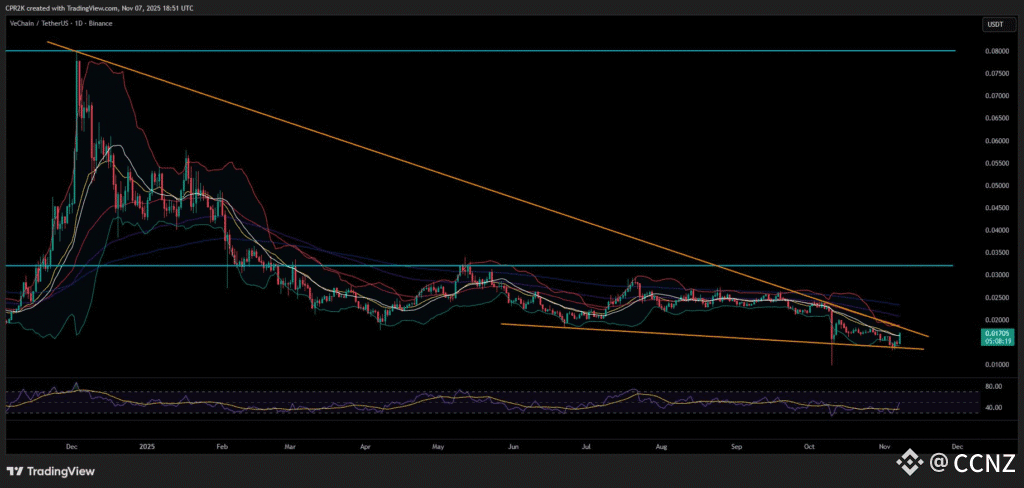The width and height of the screenshot is (1024, 488).
Task: Click the Binance diamond icon beside CCNZ
Action: 907,462
